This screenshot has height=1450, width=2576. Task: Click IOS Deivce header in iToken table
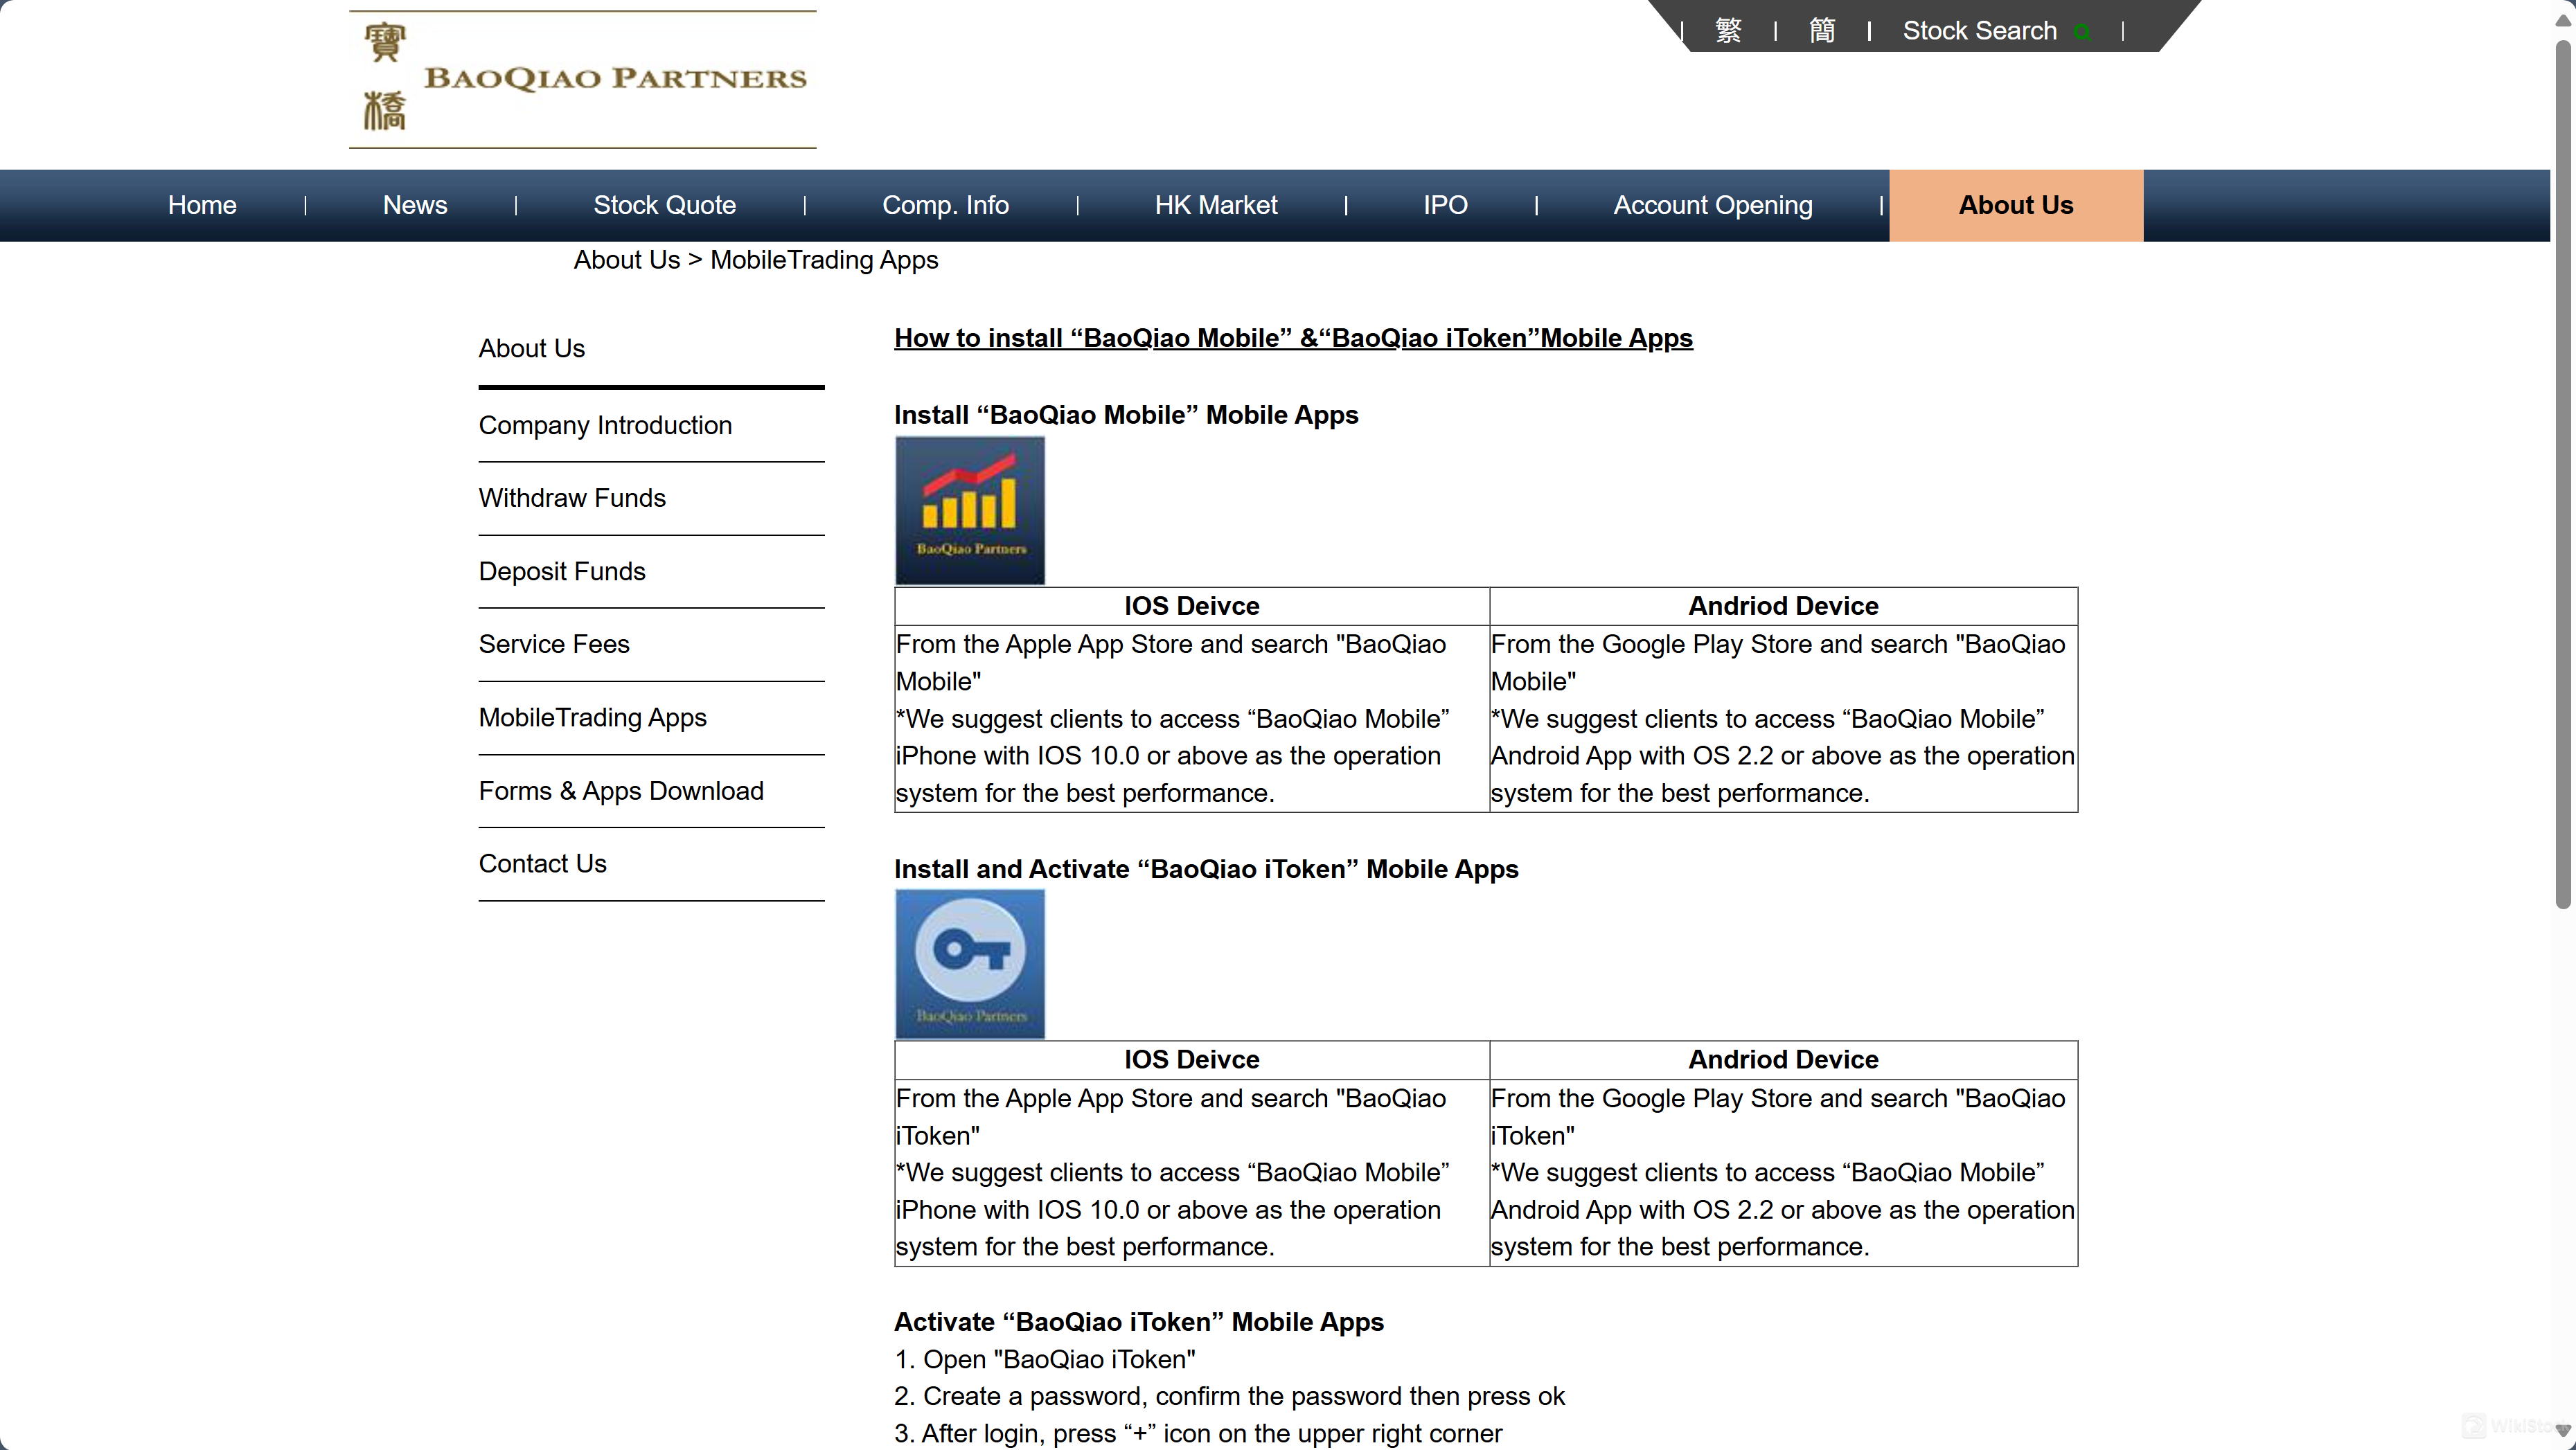pos(1192,1060)
